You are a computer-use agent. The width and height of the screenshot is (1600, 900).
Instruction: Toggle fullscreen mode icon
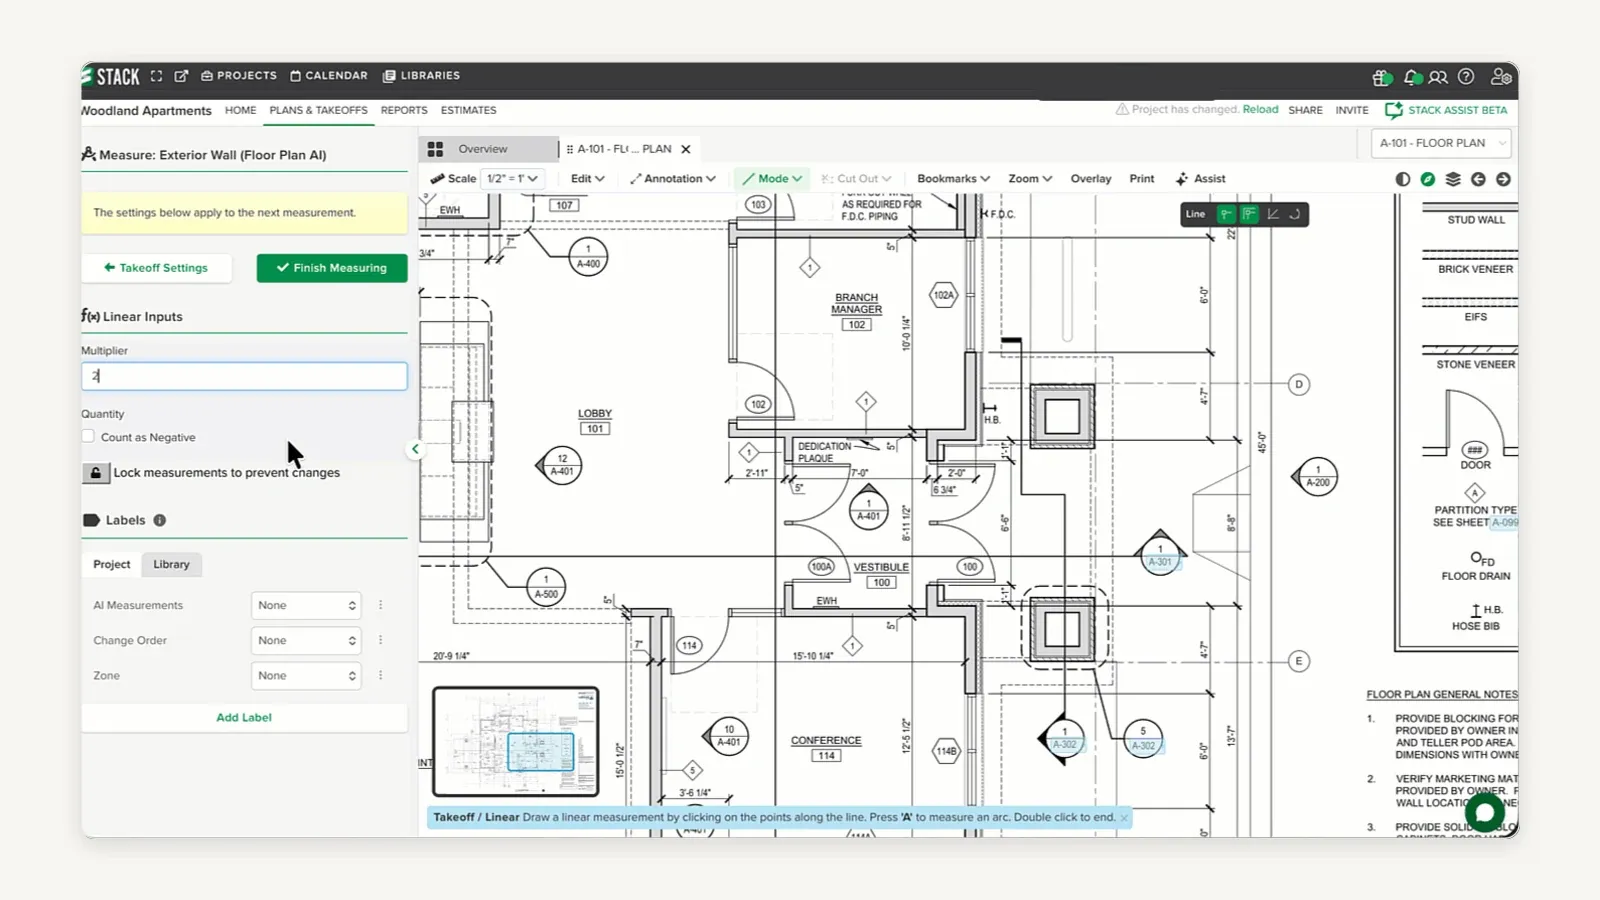coord(157,76)
